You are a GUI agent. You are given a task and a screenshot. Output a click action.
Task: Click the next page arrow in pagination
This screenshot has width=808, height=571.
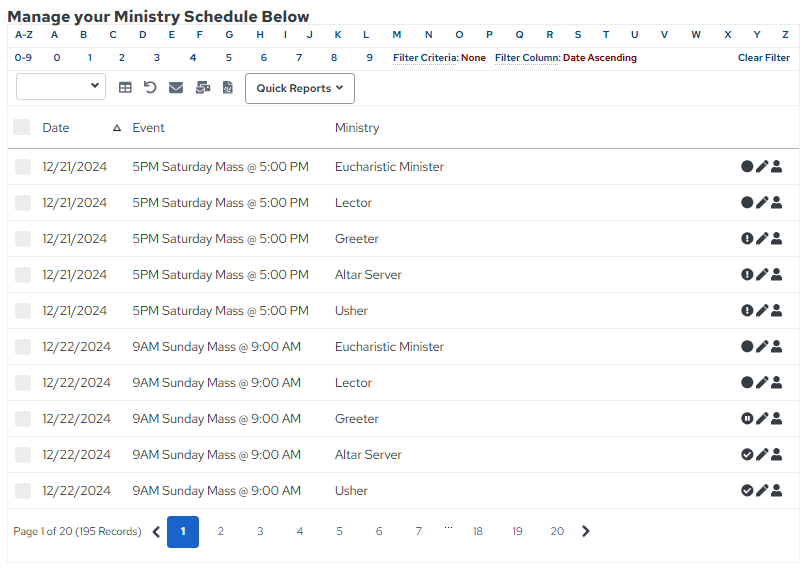click(585, 531)
